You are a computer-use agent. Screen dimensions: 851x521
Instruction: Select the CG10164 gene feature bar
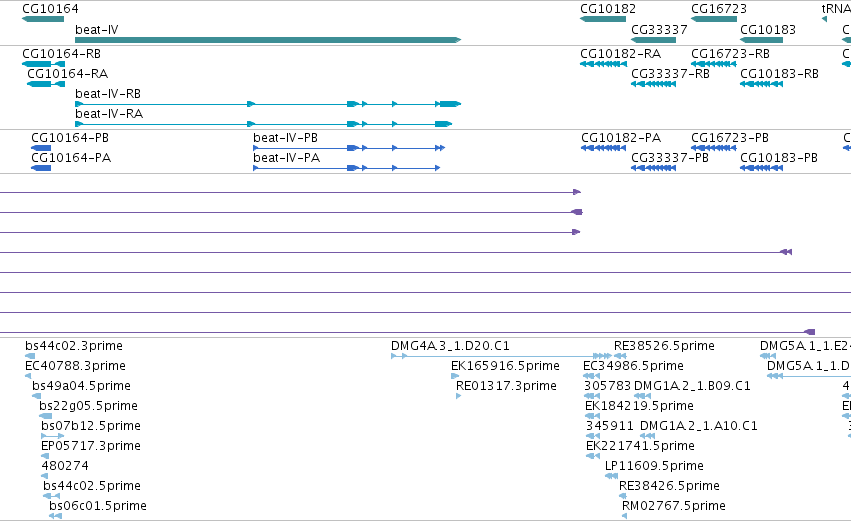43,19
